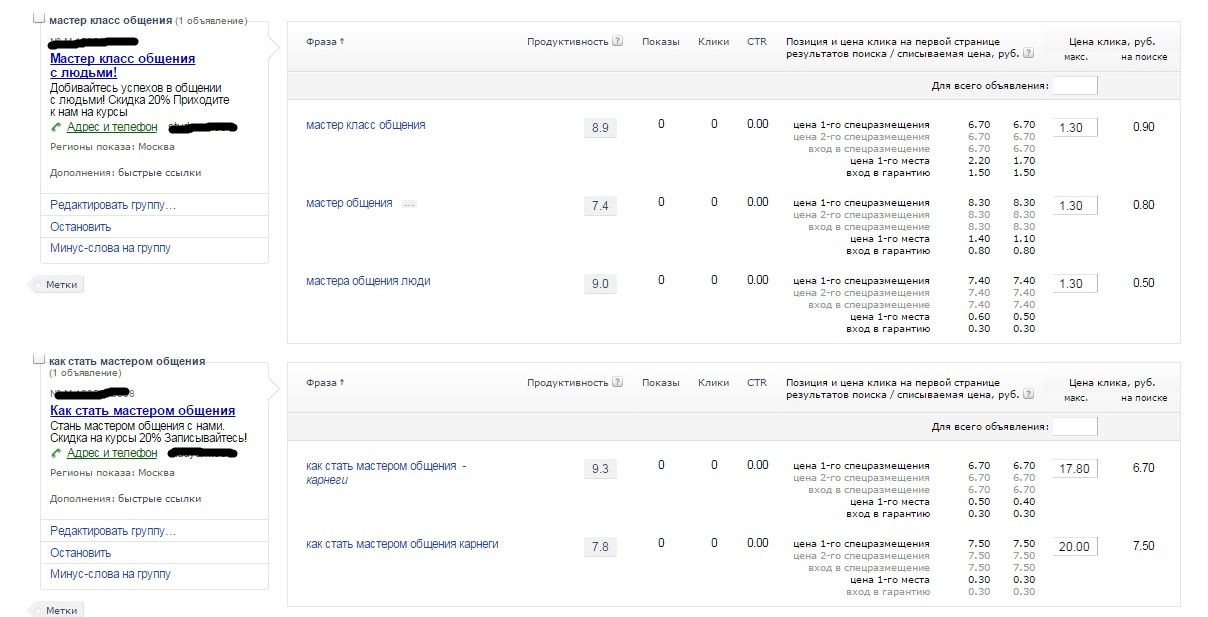Click the green phone icon in the first ad
The width and height of the screenshot is (1208, 617).
(57, 128)
